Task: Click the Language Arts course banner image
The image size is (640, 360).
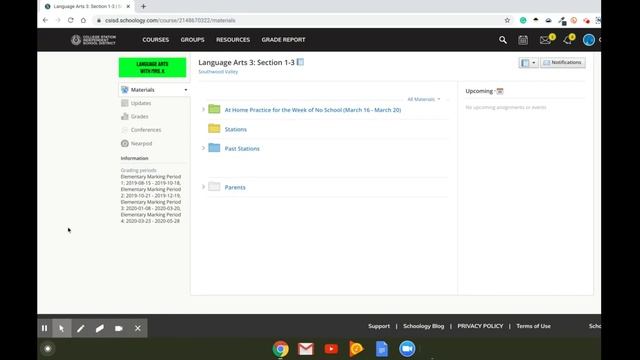Action: coord(152,67)
